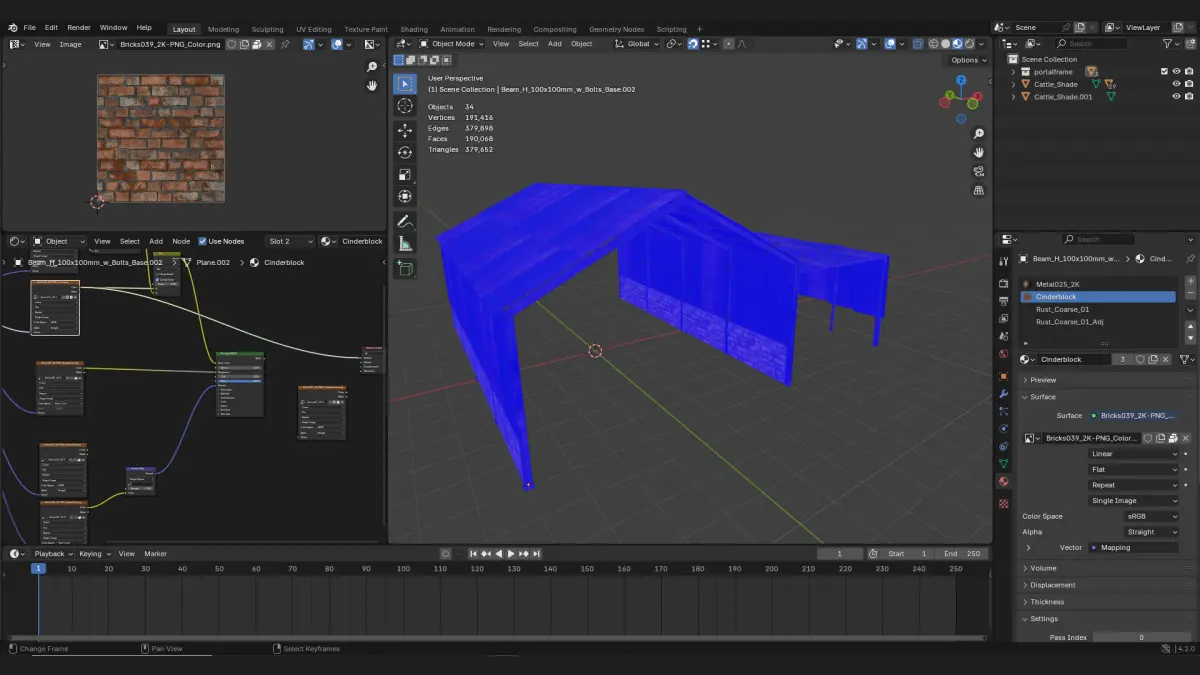Play the animation in timeline
This screenshot has width=1200, height=675.
510,553
